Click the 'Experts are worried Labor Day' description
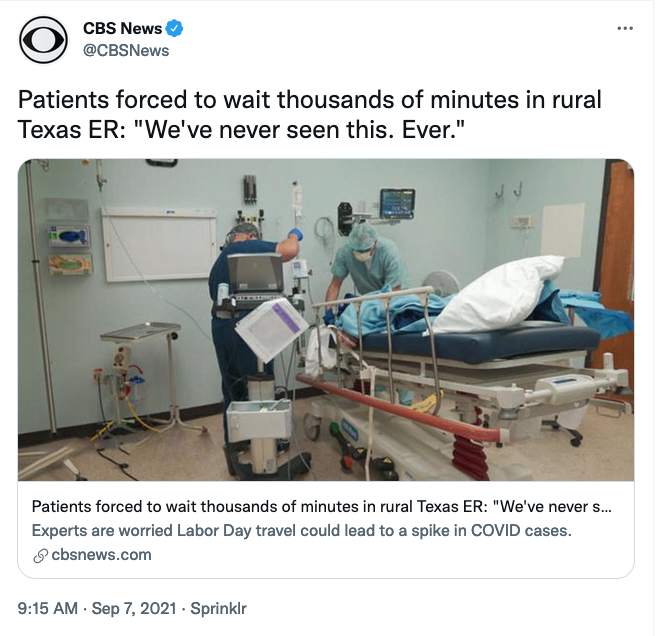 302,530
